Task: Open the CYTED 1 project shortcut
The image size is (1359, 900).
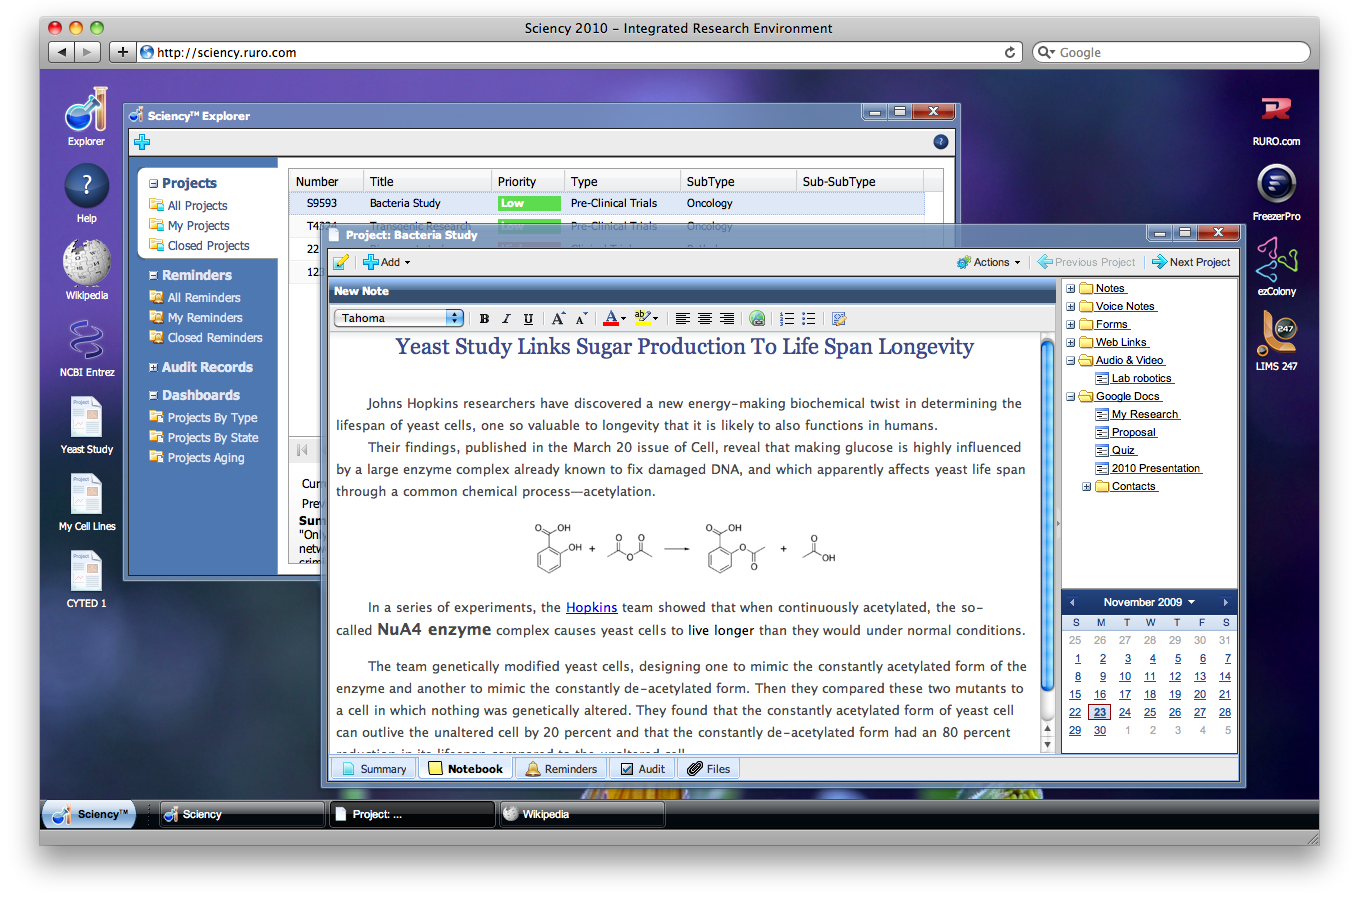Action: tap(87, 579)
